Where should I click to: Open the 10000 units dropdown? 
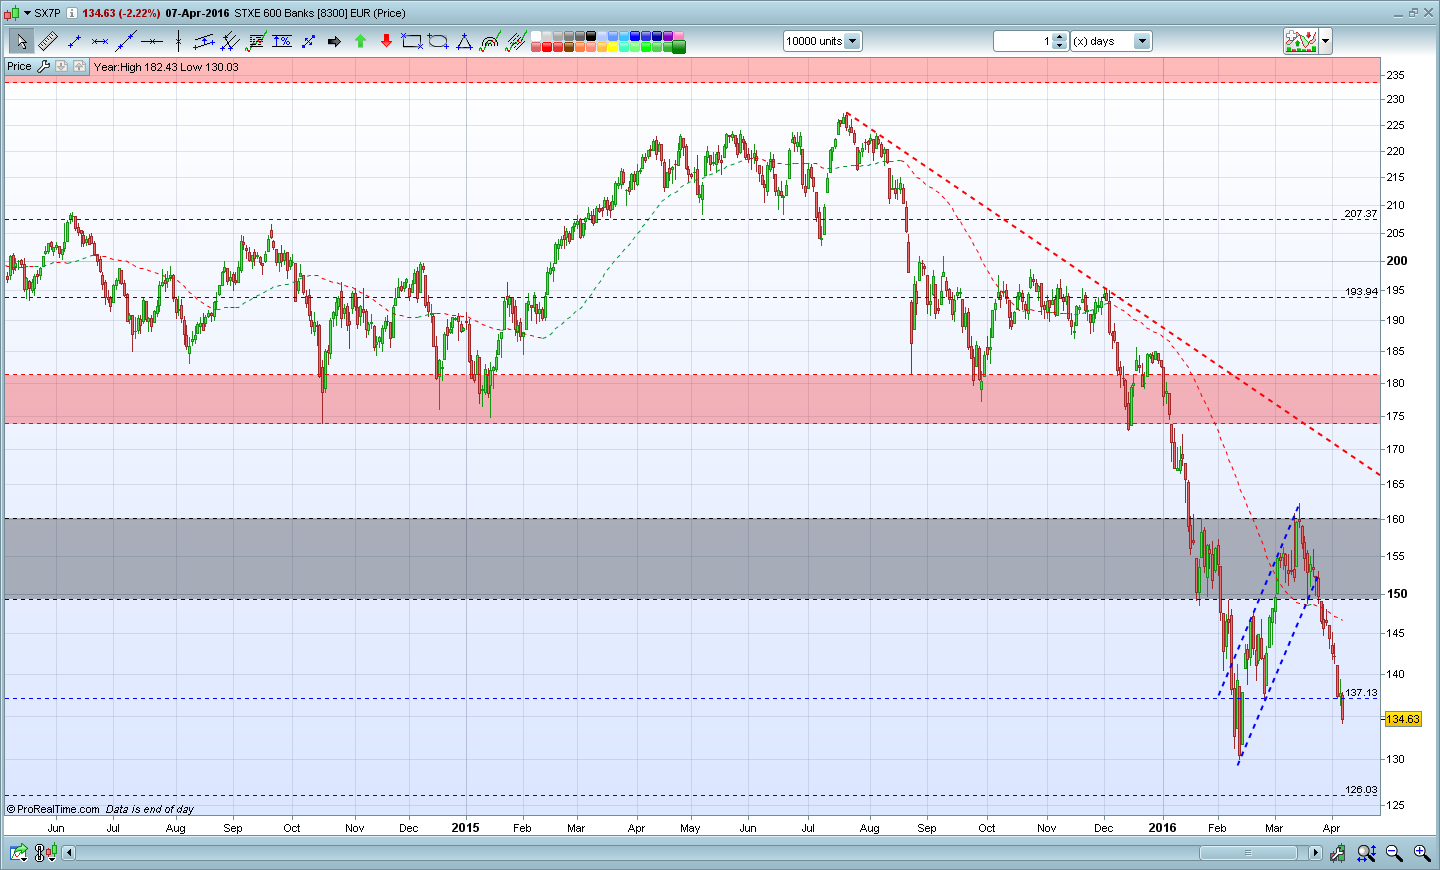click(x=852, y=41)
